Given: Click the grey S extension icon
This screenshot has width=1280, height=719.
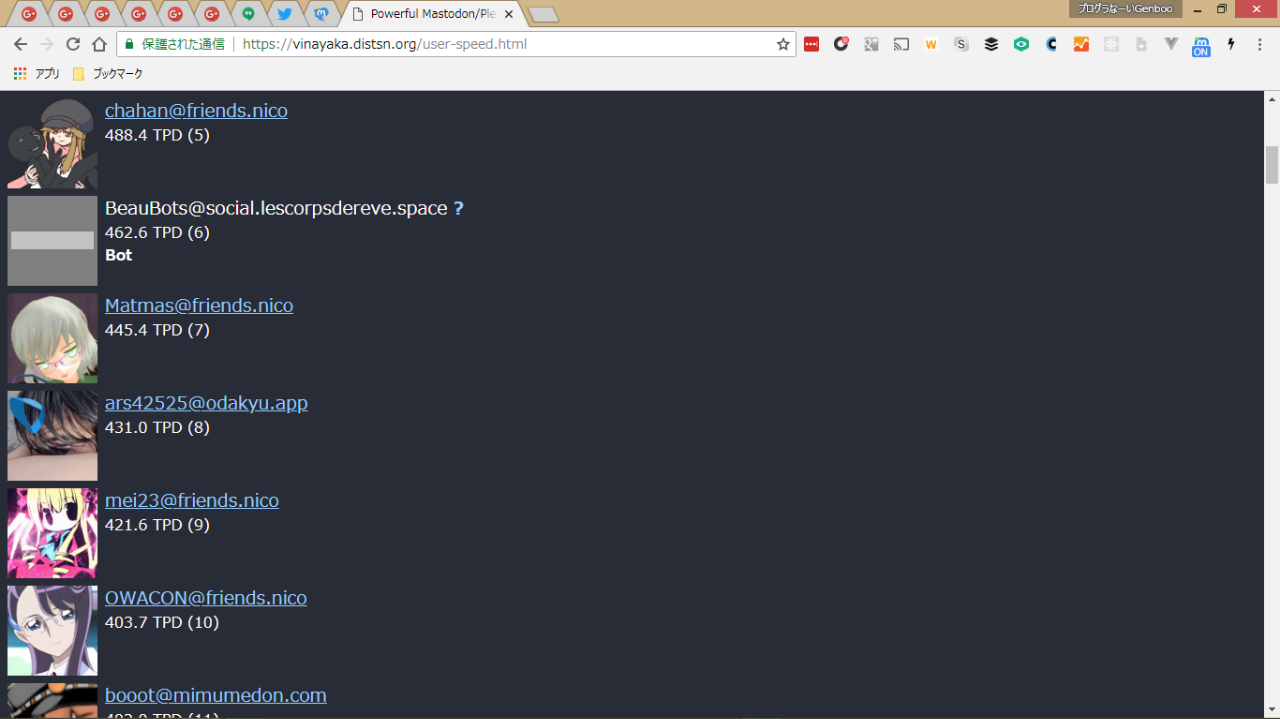Looking at the screenshot, I should 961,44.
